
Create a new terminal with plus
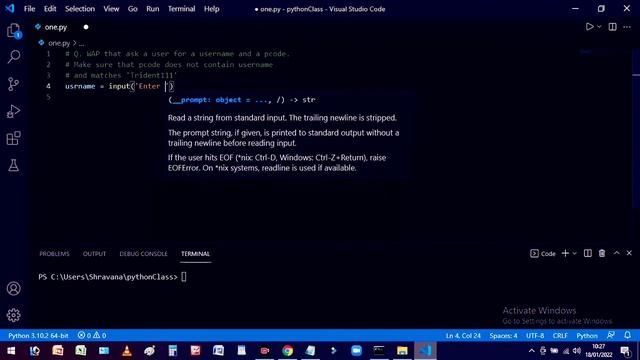pos(565,253)
